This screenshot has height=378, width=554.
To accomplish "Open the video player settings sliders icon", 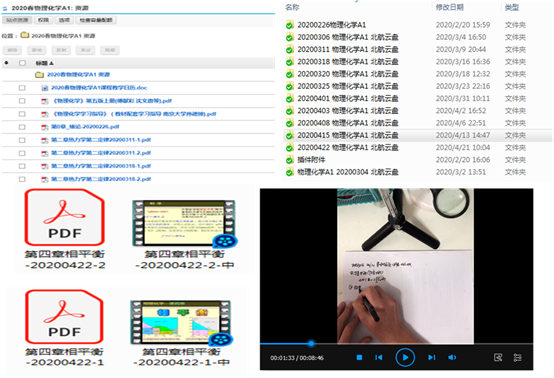I will tap(517, 358).
